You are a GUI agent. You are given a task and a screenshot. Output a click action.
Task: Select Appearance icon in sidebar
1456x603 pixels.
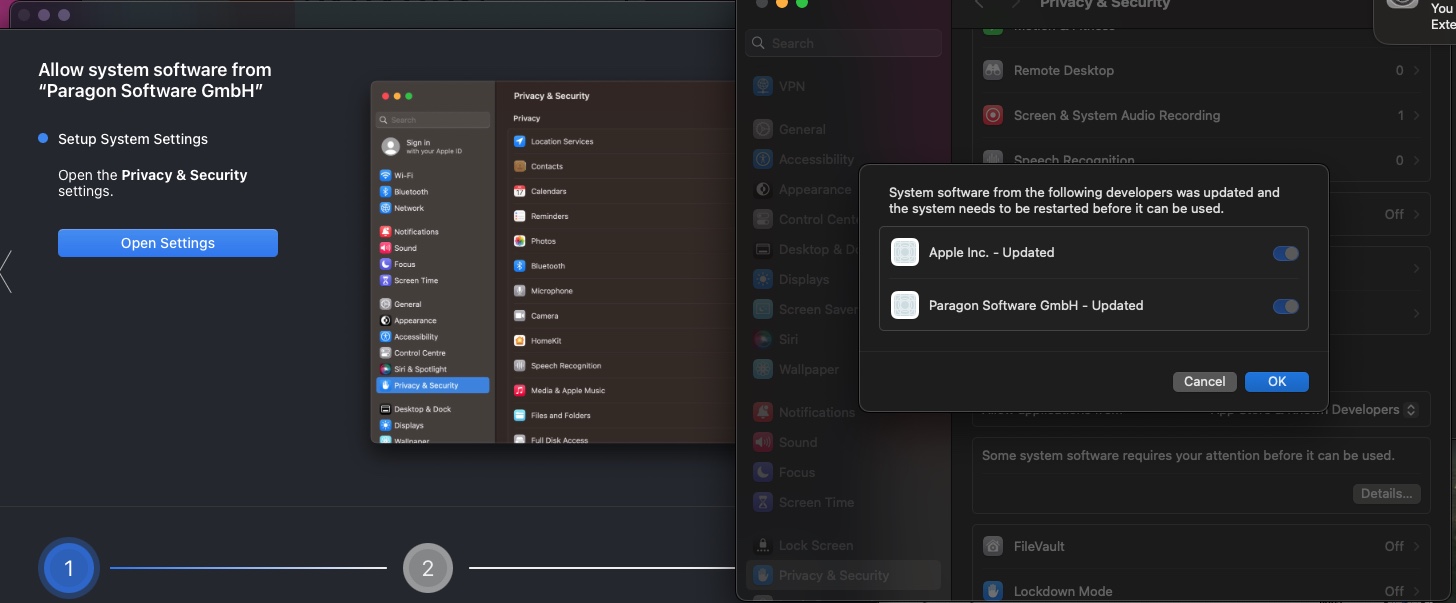tap(763, 189)
